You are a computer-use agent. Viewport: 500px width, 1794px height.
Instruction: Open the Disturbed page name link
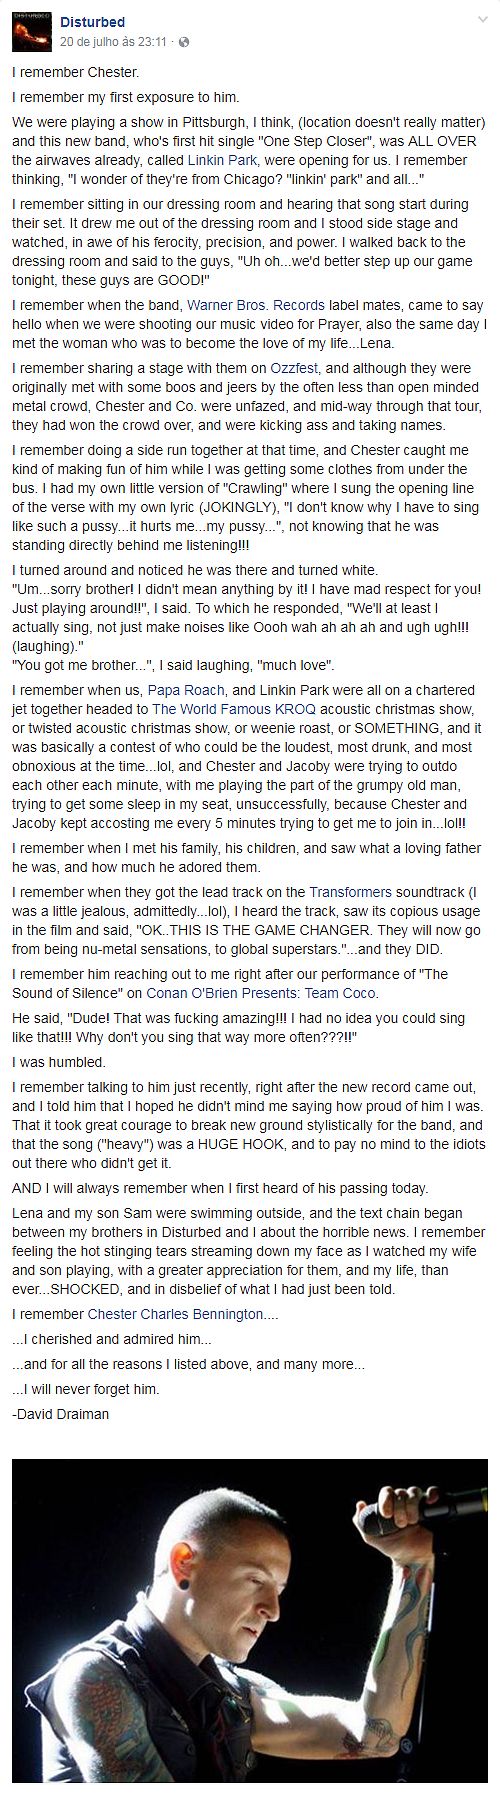(92, 22)
